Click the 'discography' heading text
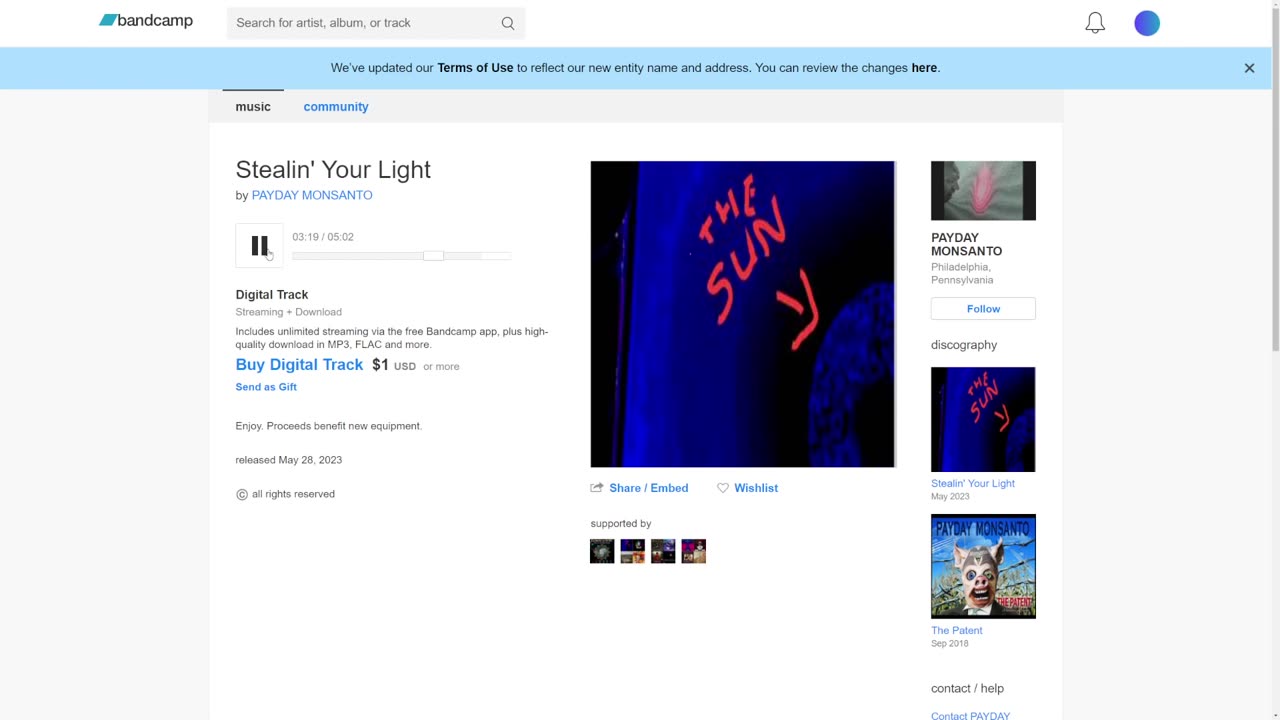1280x720 pixels. click(964, 345)
